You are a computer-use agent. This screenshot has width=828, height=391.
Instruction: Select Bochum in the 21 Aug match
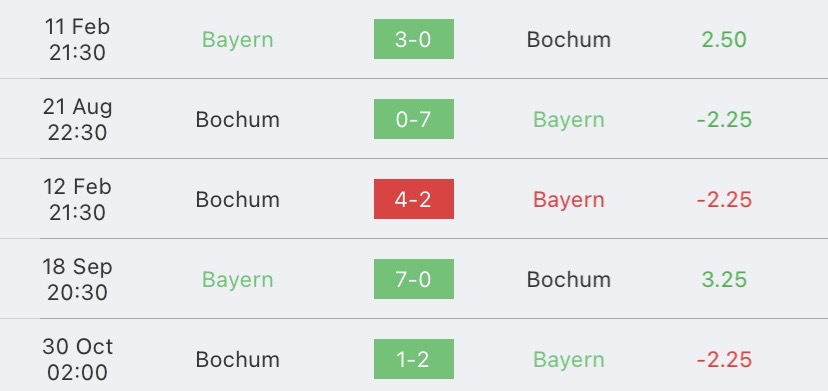pos(238,119)
